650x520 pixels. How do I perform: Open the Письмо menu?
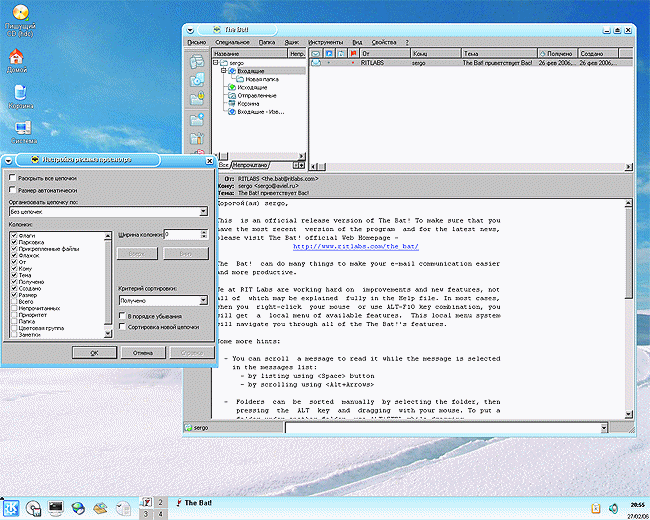tap(196, 42)
